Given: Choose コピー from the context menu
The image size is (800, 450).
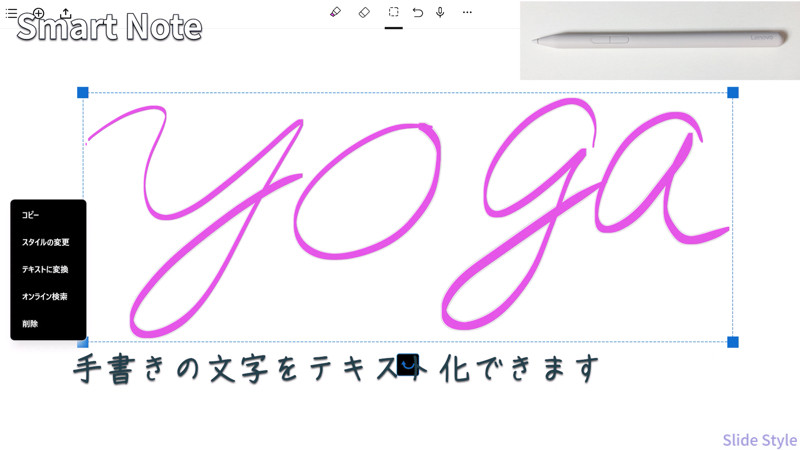Looking at the screenshot, I should [x=31, y=215].
